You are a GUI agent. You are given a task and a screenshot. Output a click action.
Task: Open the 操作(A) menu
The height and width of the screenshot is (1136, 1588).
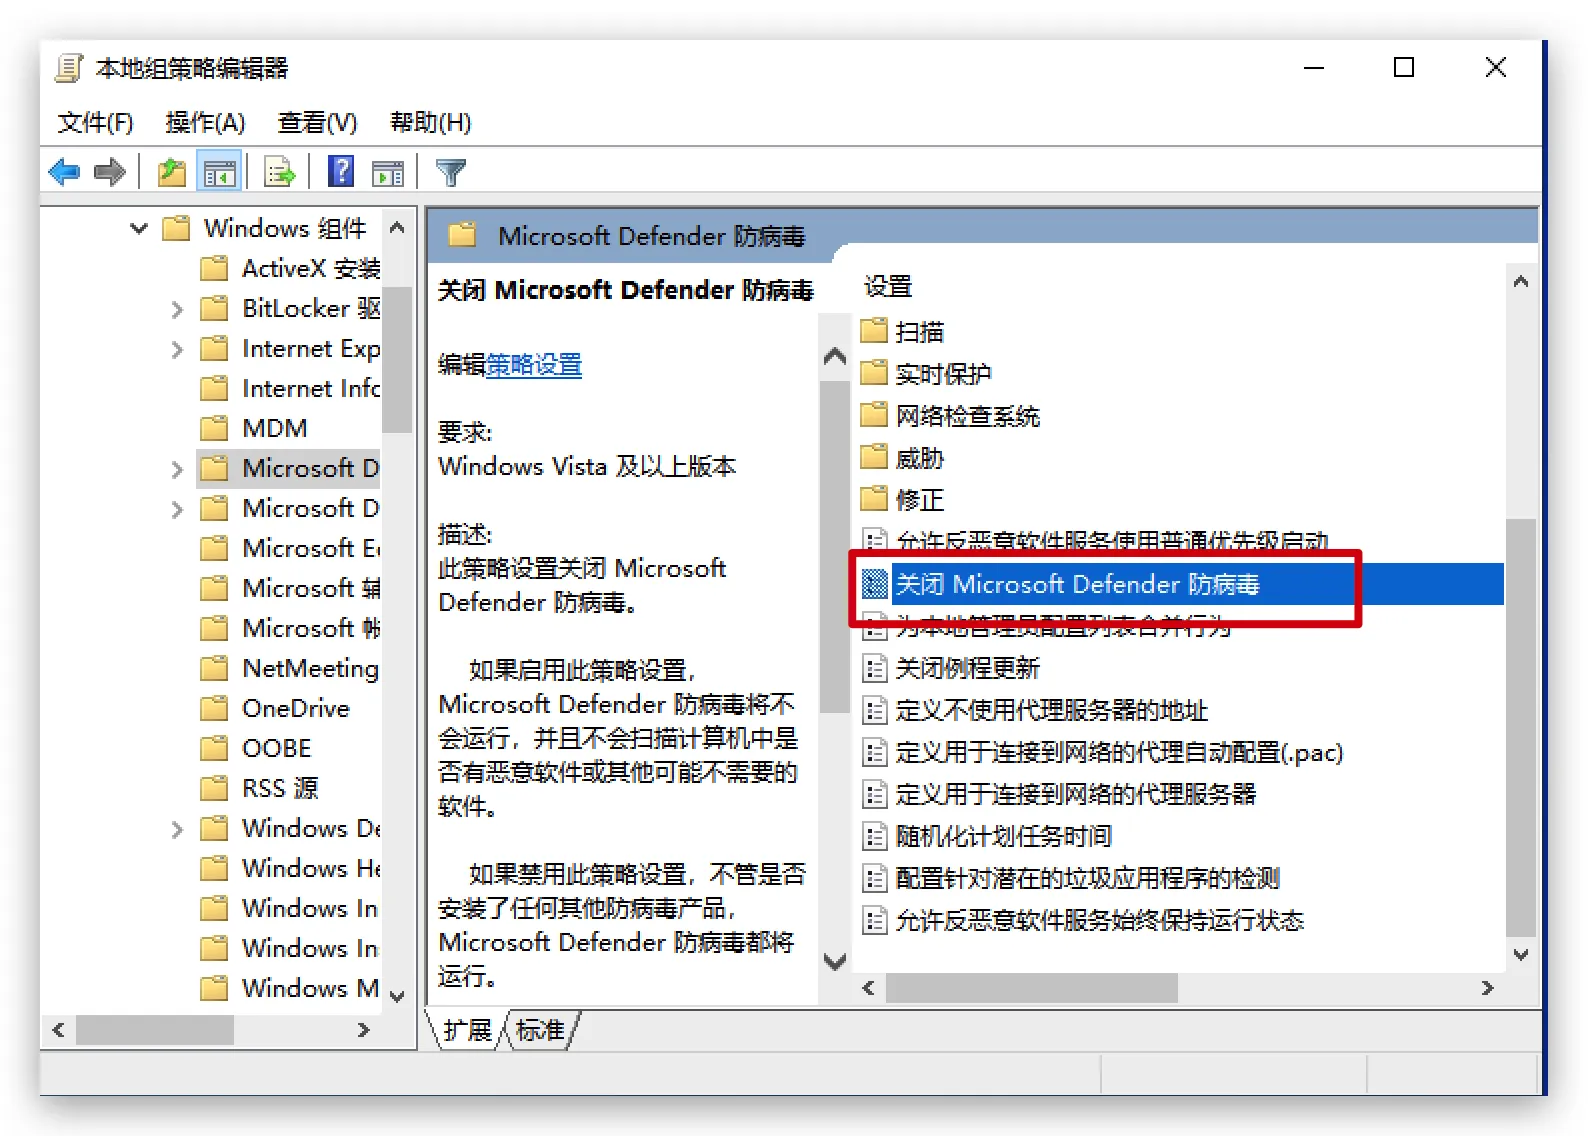[205, 123]
